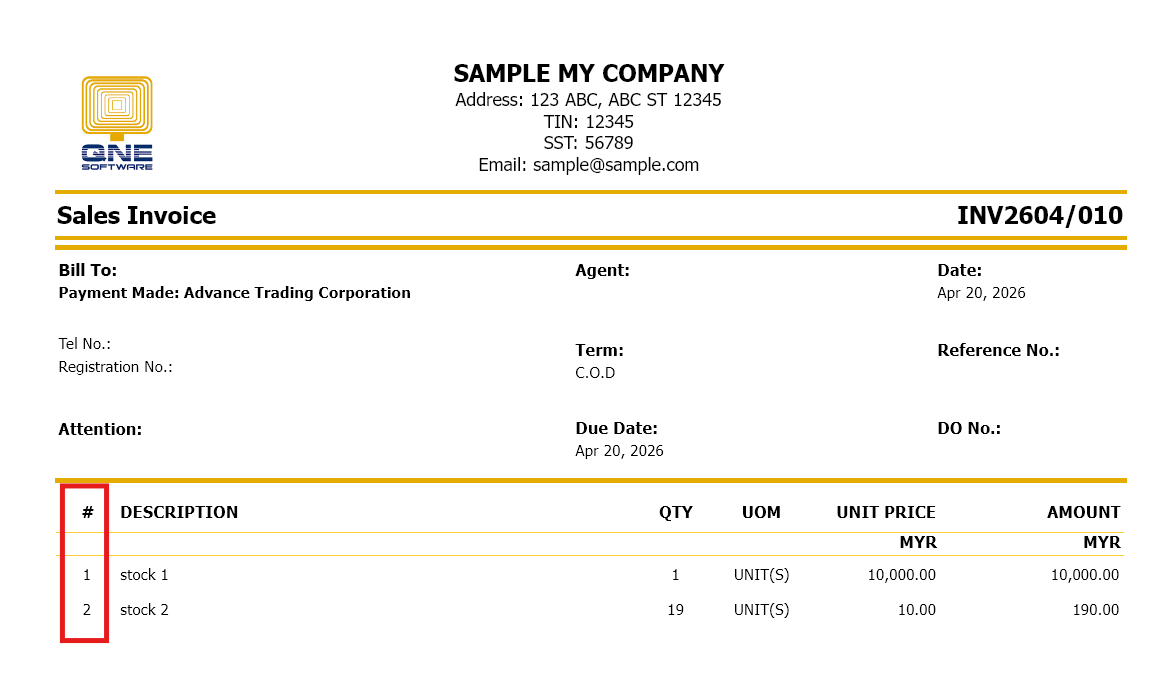Click the due date value under Due Date
This screenshot has height=697, width=1175.
(619, 451)
